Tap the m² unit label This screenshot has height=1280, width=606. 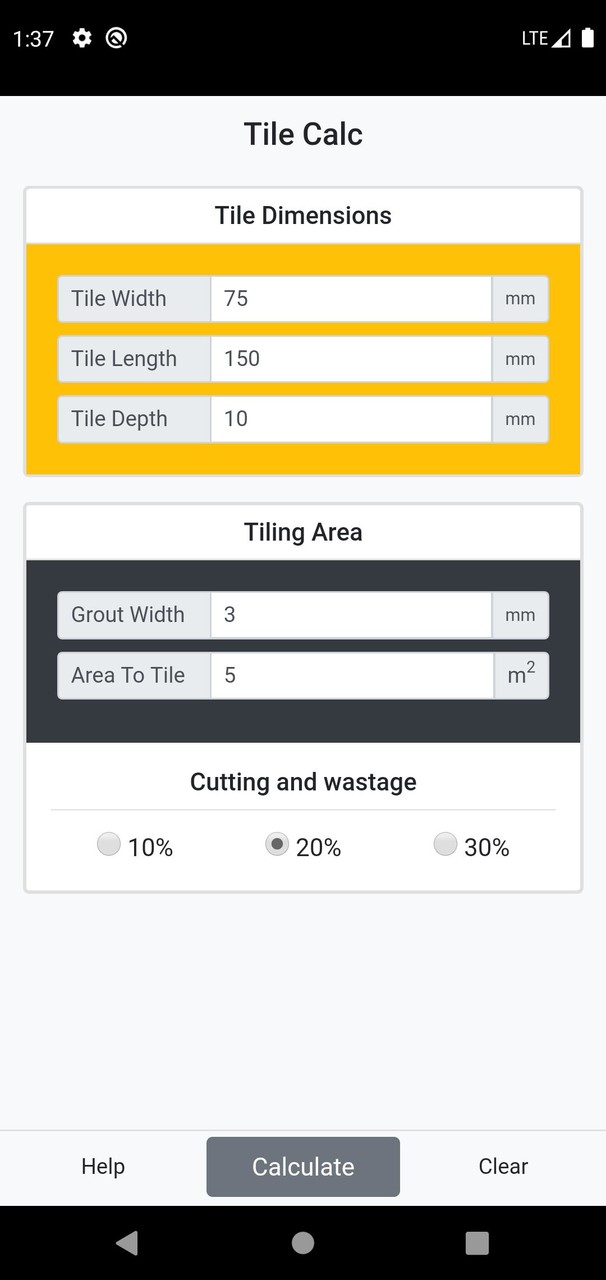(521, 675)
